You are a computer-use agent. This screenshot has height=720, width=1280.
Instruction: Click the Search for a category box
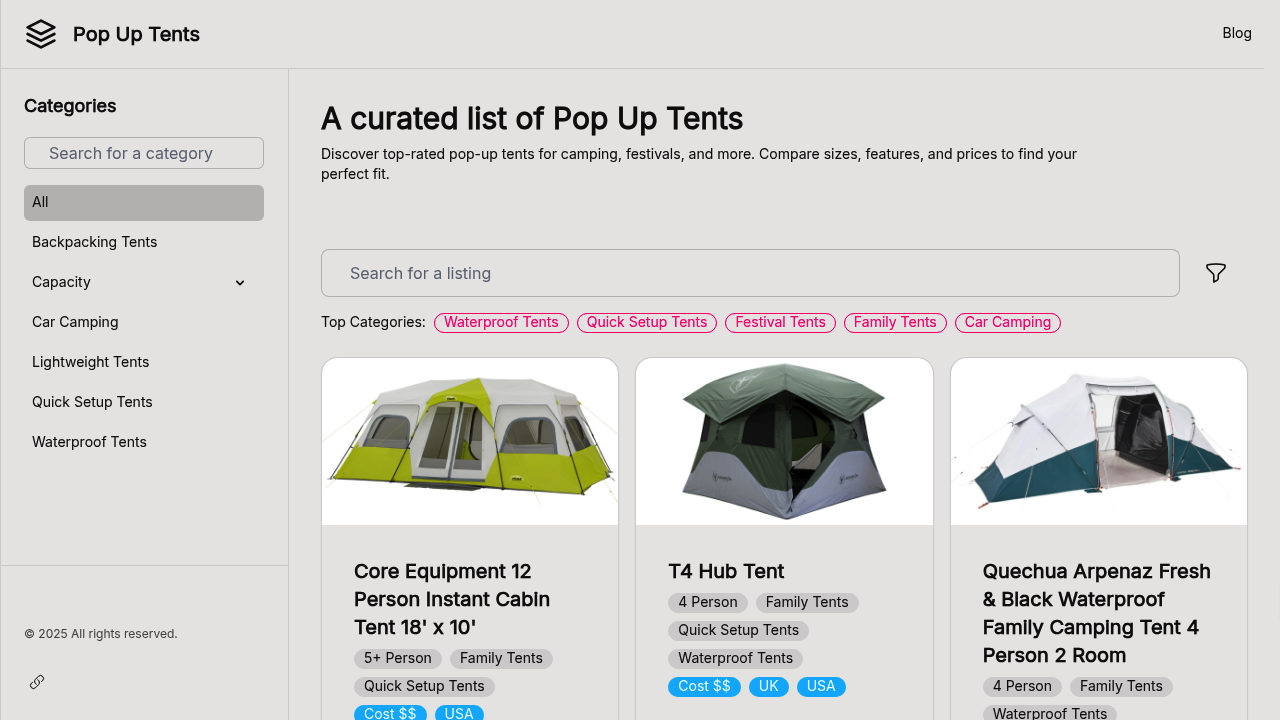click(x=143, y=152)
